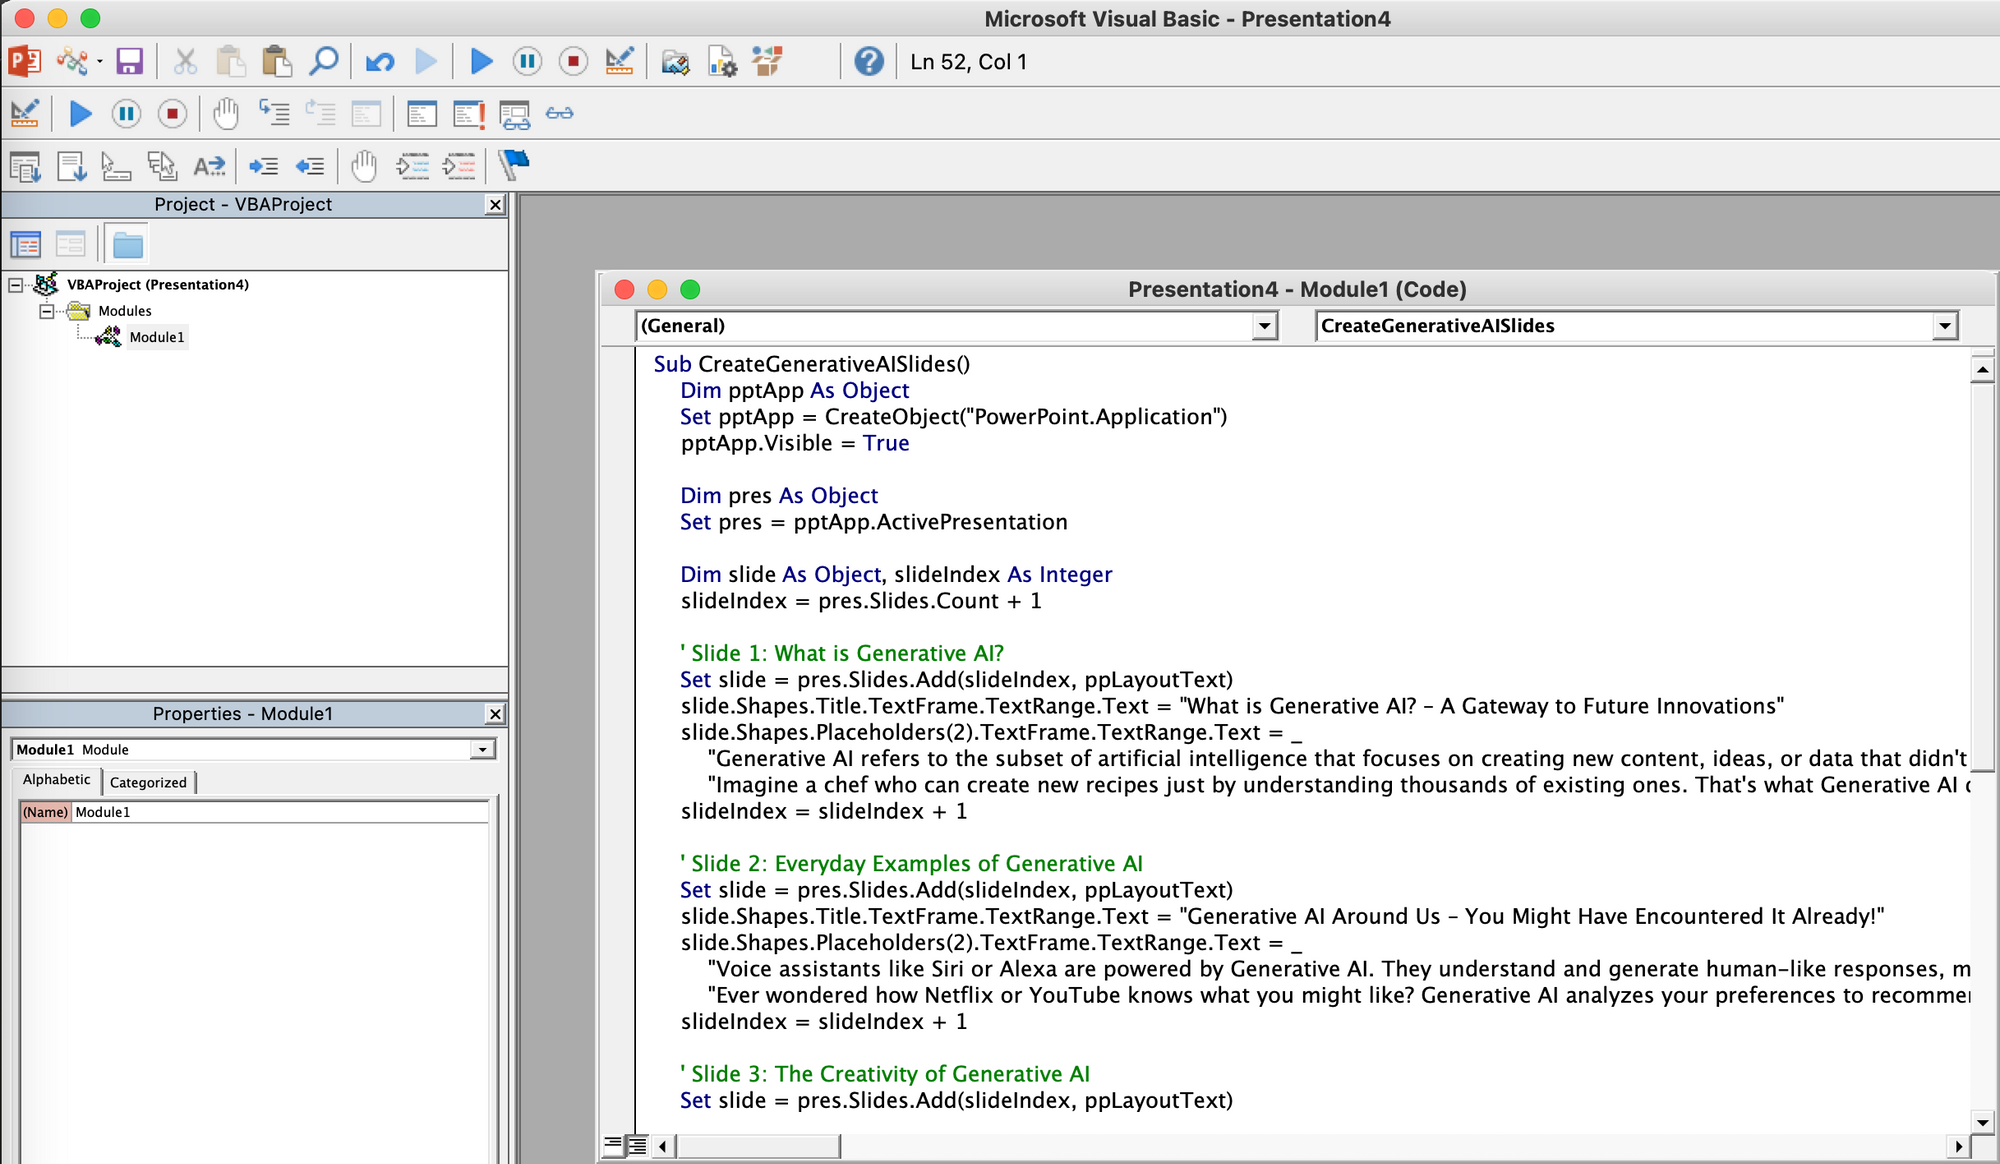Click the blue Help question mark icon
The width and height of the screenshot is (2000, 1164).
tap(869, 62)
